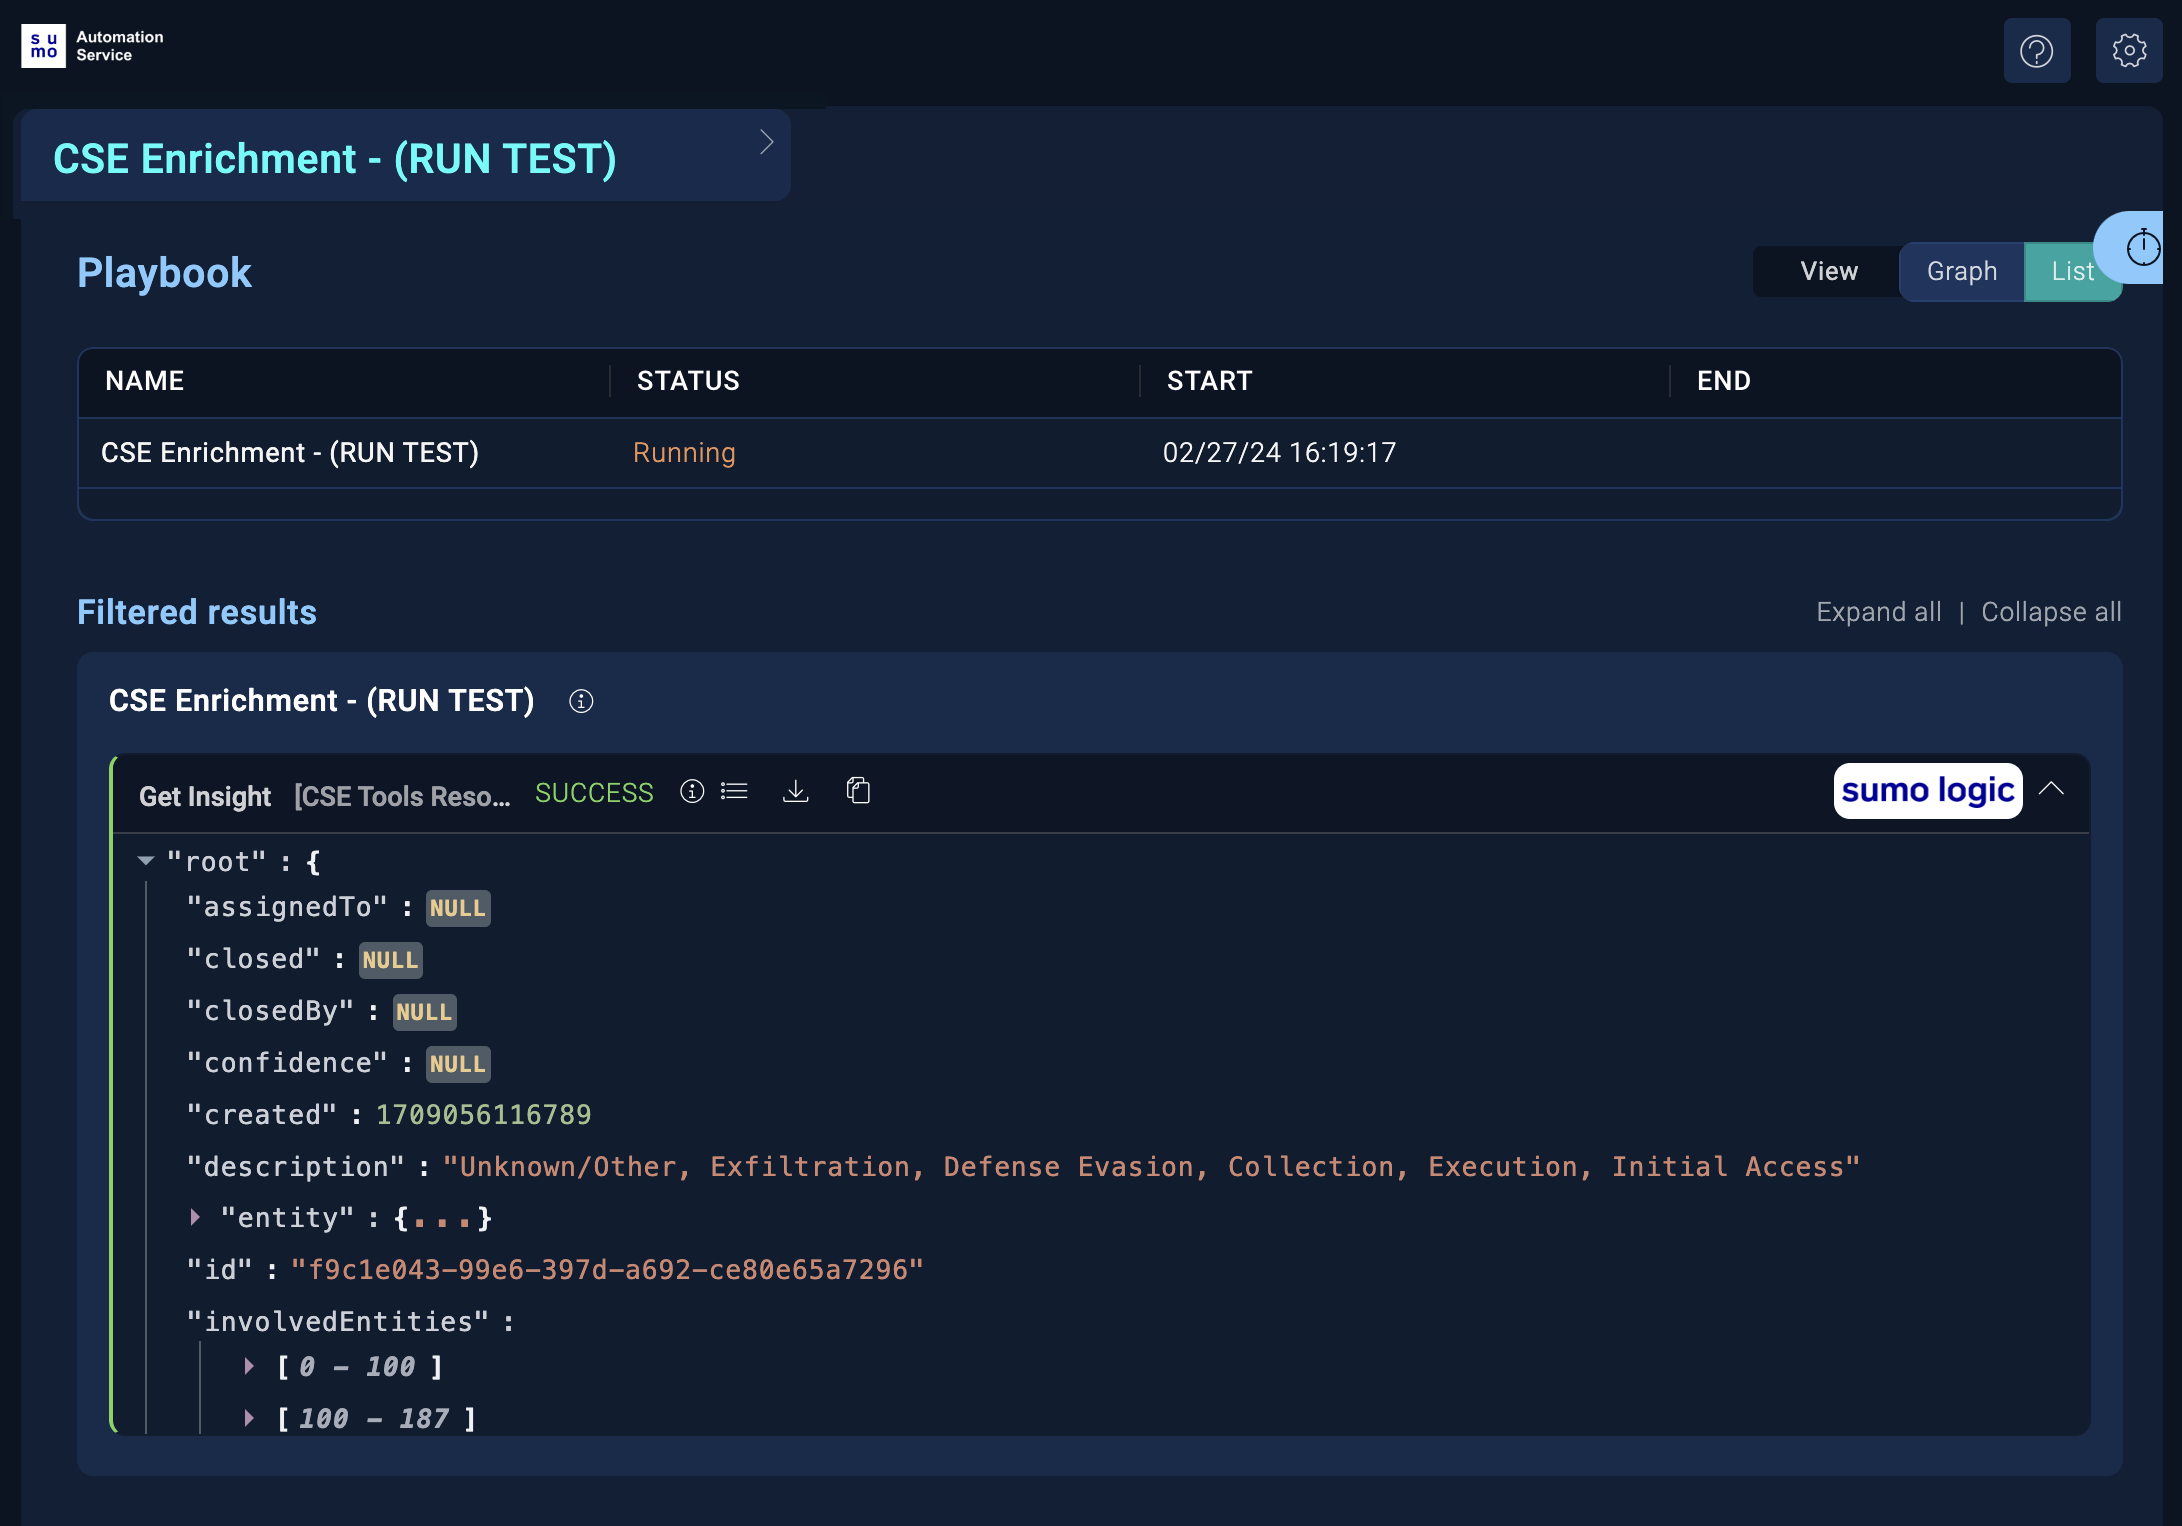Click the Sumo Logo in the header
The image size is (2182, 1526).
click(x=43, y=46)
